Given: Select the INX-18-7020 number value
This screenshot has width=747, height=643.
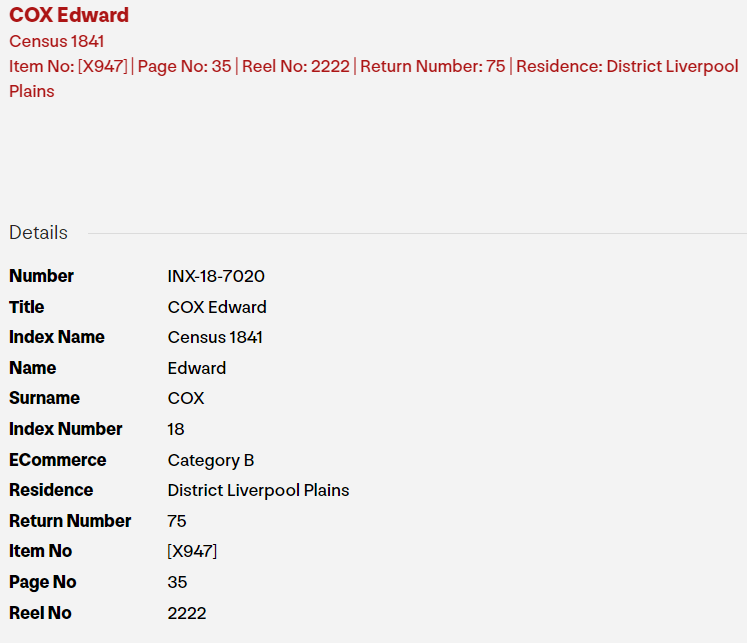Looking at the screenshot, I should [x=216, y=276].
